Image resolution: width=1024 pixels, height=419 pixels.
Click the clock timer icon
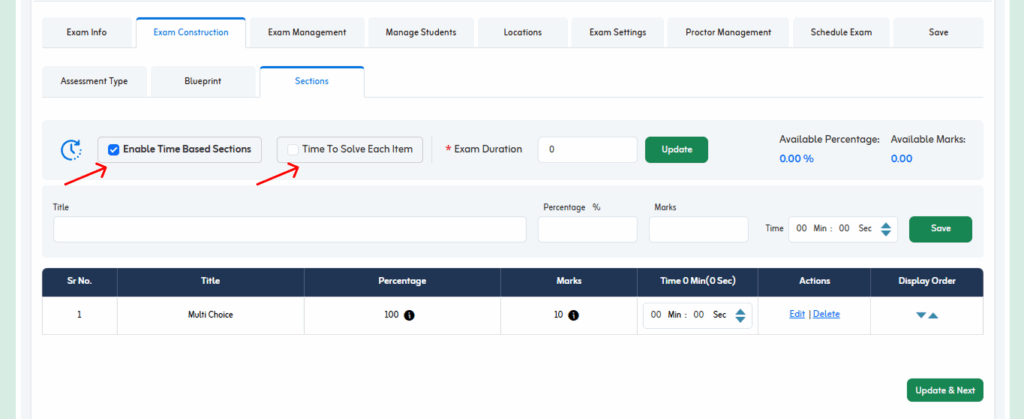coord(71,150)
